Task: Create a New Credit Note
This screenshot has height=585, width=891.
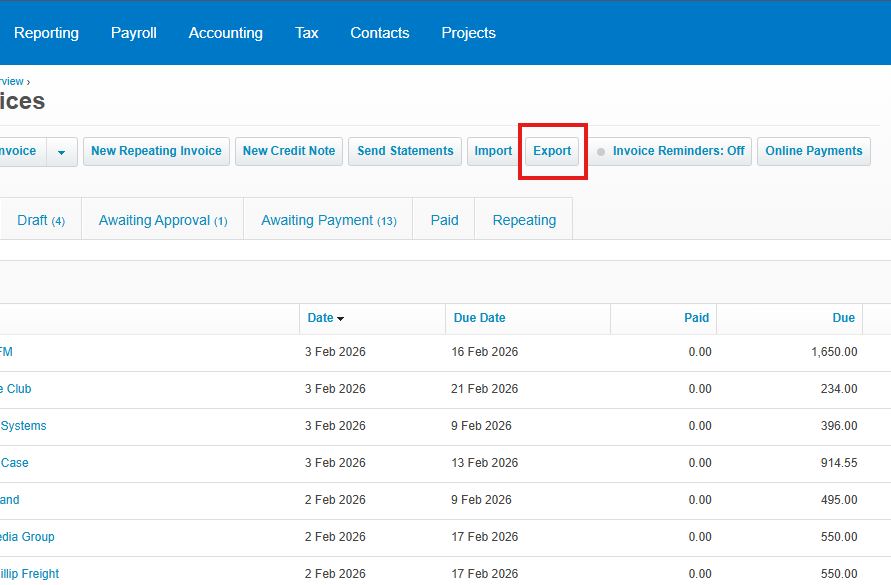Action: pos(288,151)
